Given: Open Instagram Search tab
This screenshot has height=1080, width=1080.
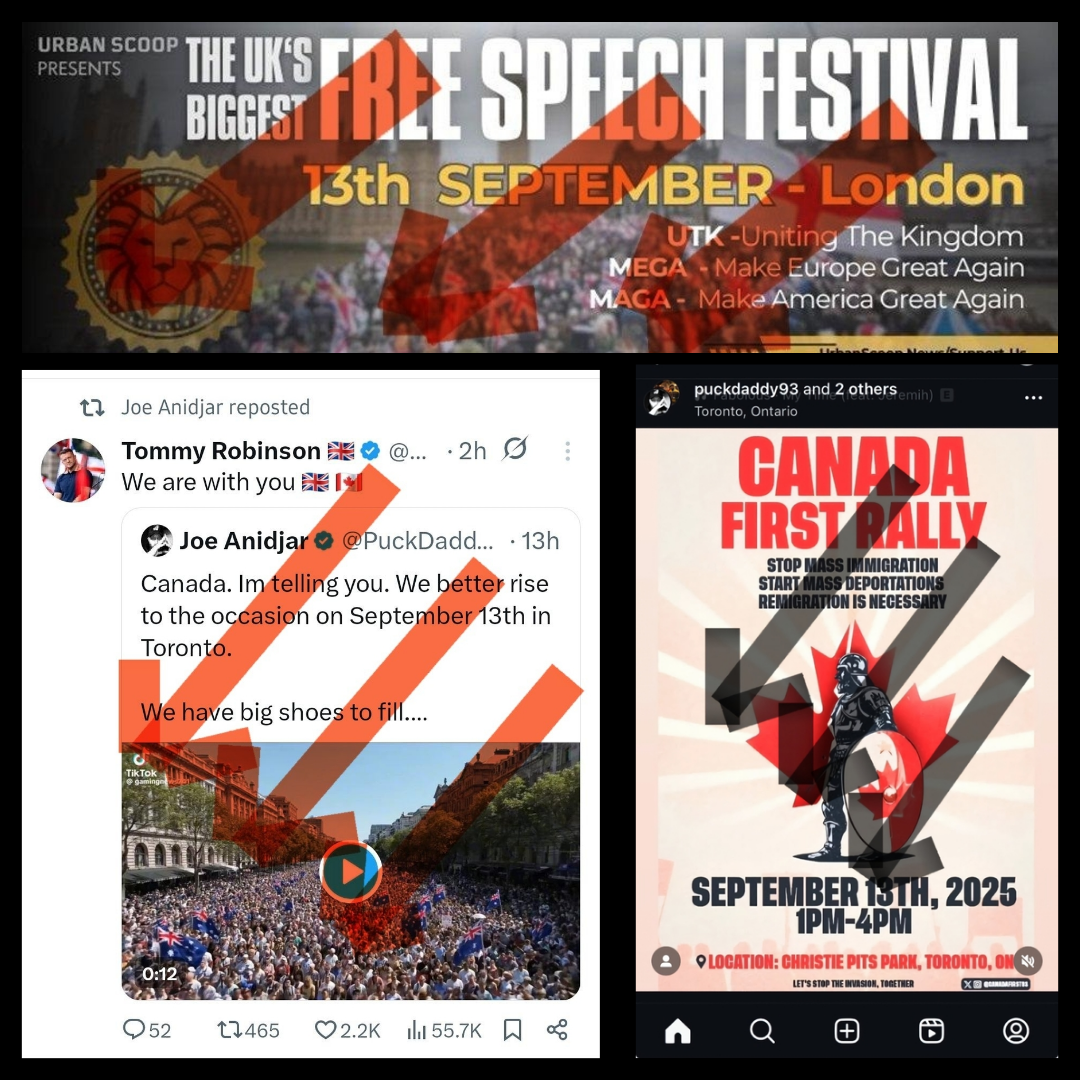Looking at the screenshot, I should 762,1030.
